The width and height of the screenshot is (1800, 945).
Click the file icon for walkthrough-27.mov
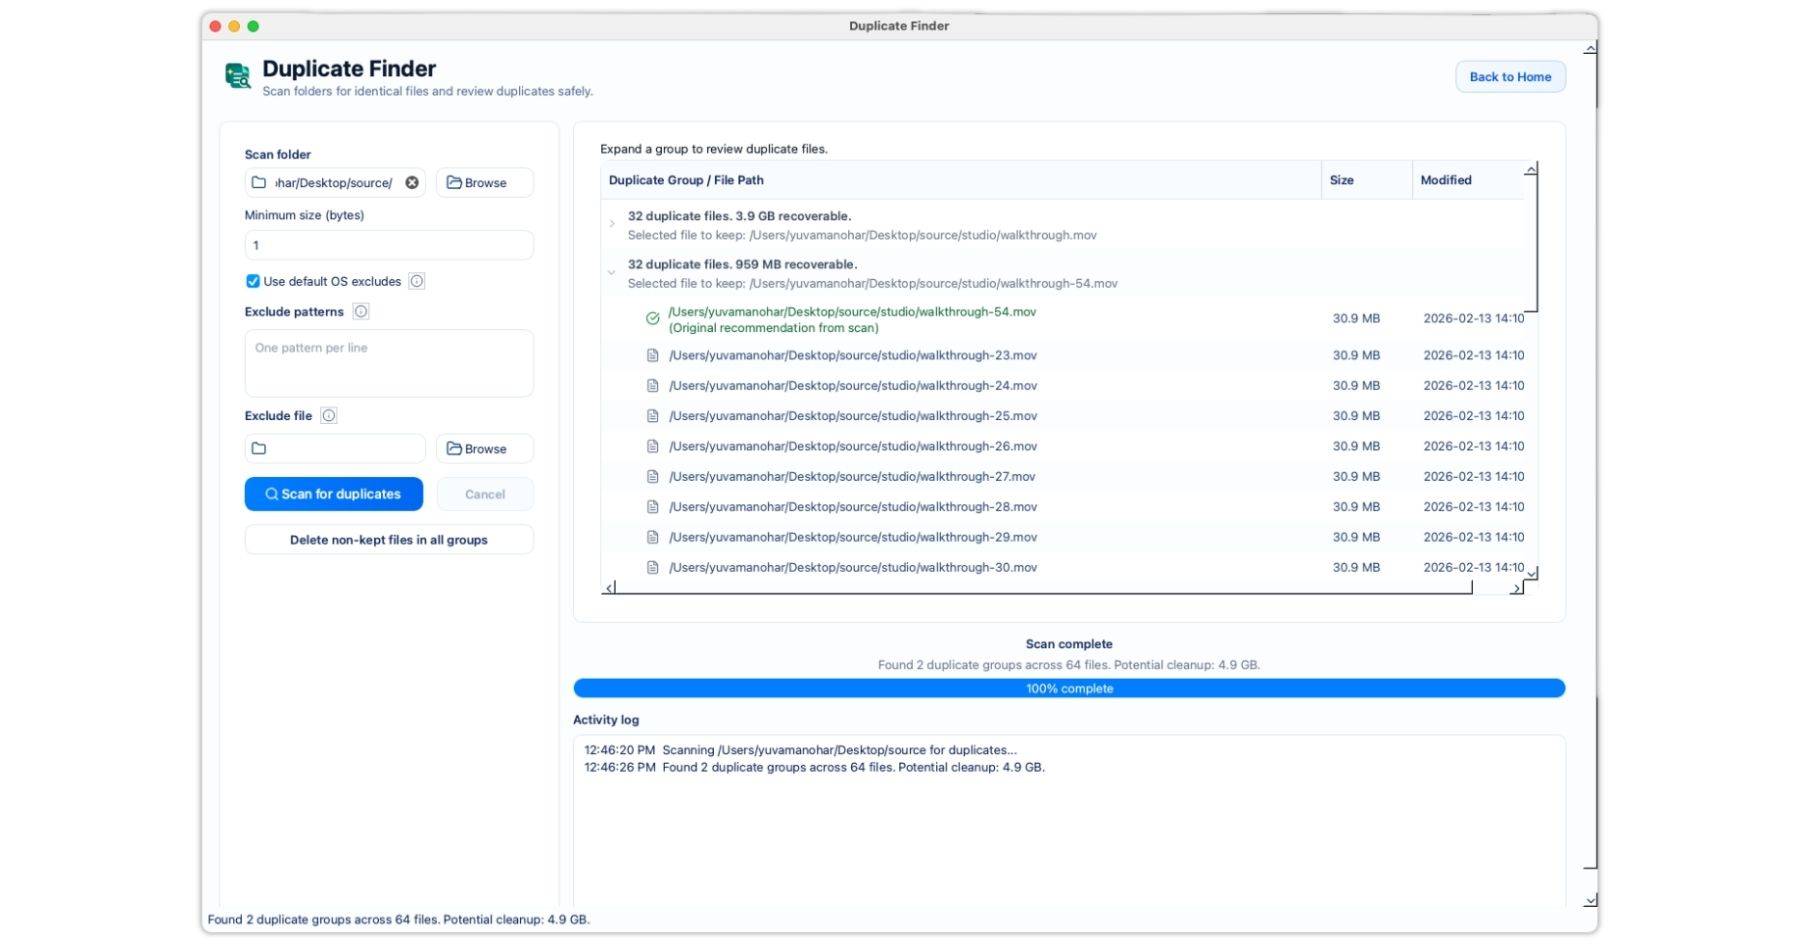pos(653,476)
